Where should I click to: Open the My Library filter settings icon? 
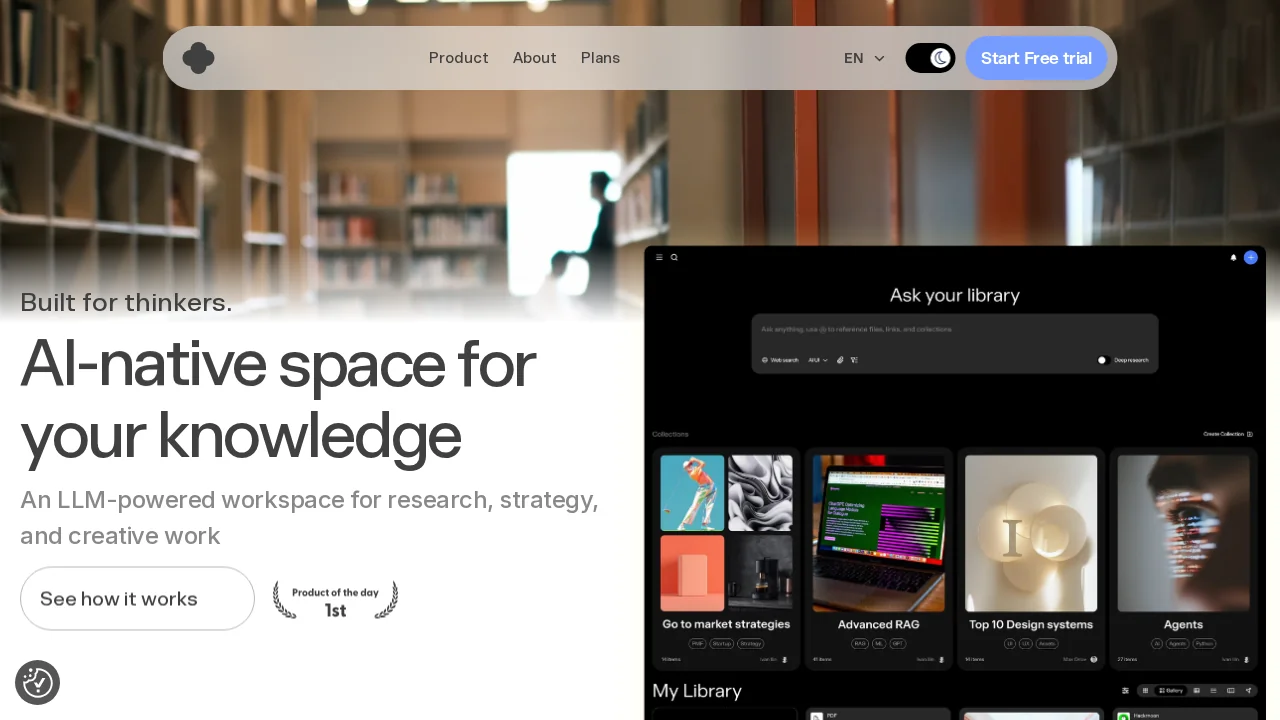point(1125,691)
